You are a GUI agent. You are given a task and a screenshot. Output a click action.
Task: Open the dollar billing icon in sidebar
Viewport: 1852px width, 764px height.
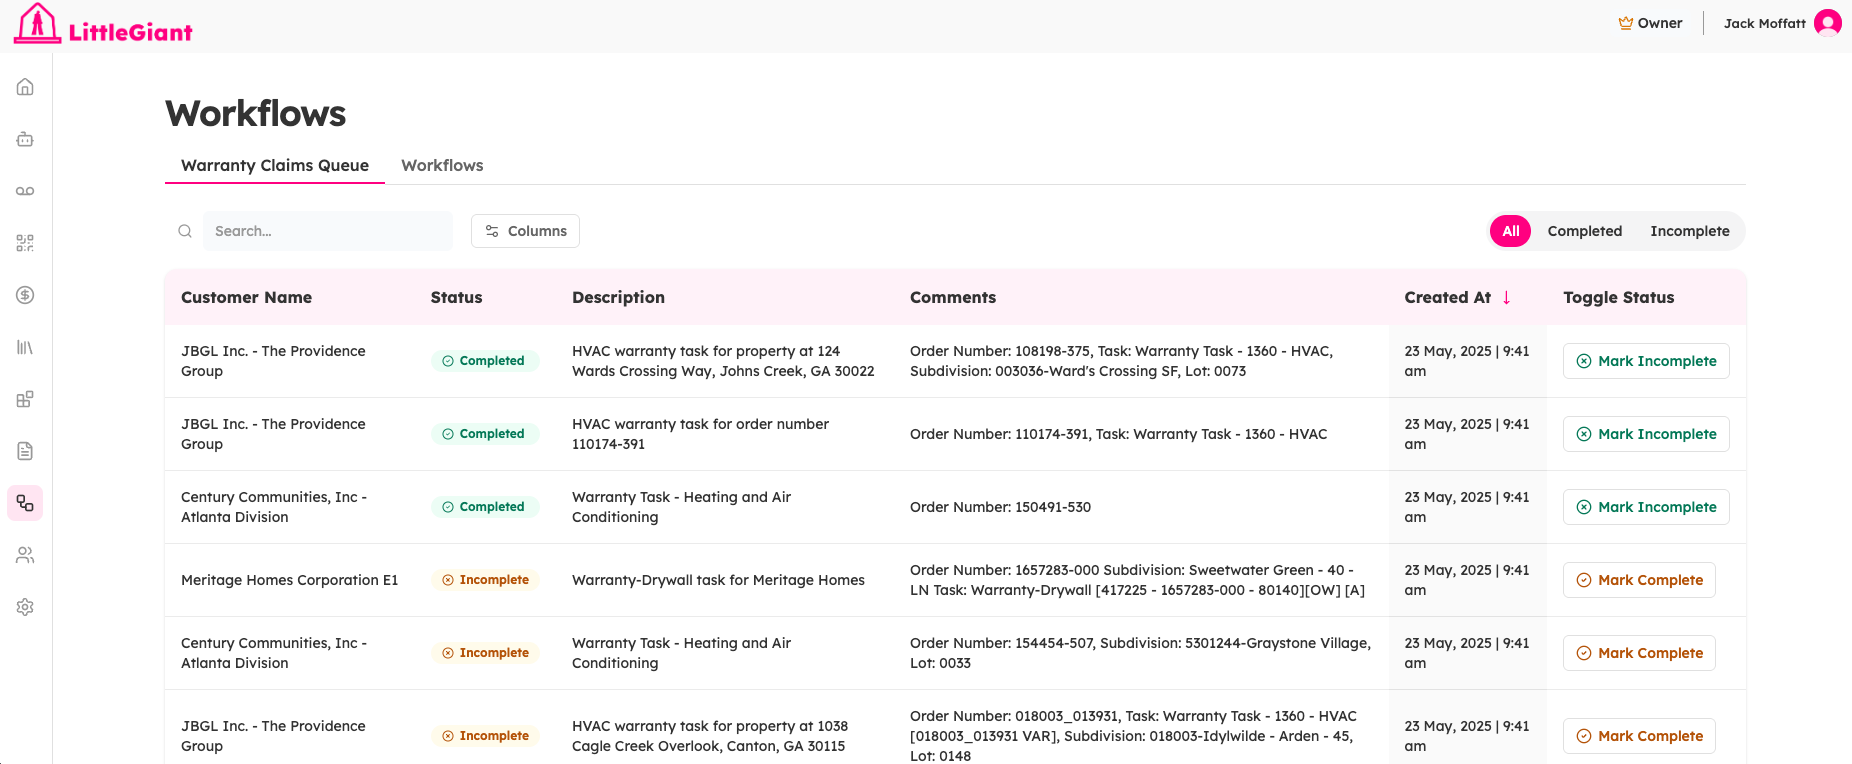click(x=25, y=295)
